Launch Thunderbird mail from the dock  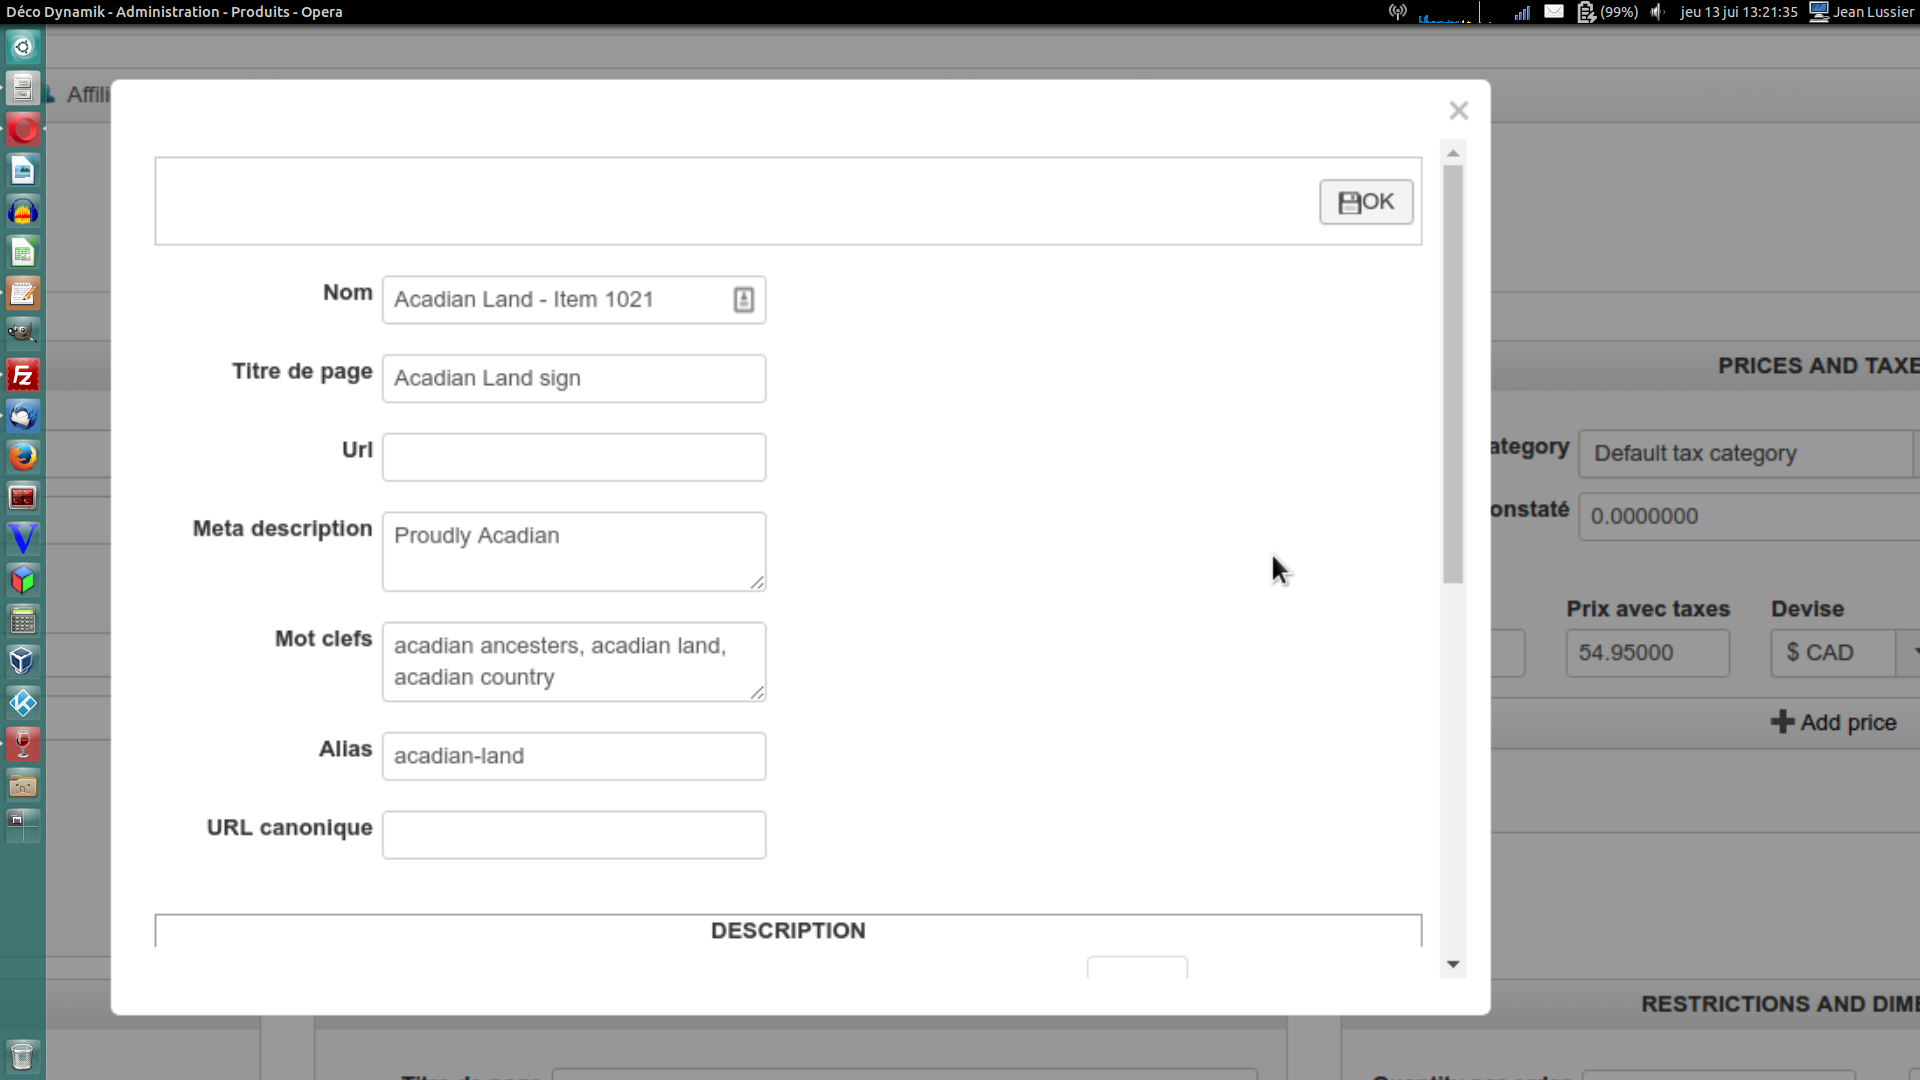pyautogui.click(x=22, y=416)
